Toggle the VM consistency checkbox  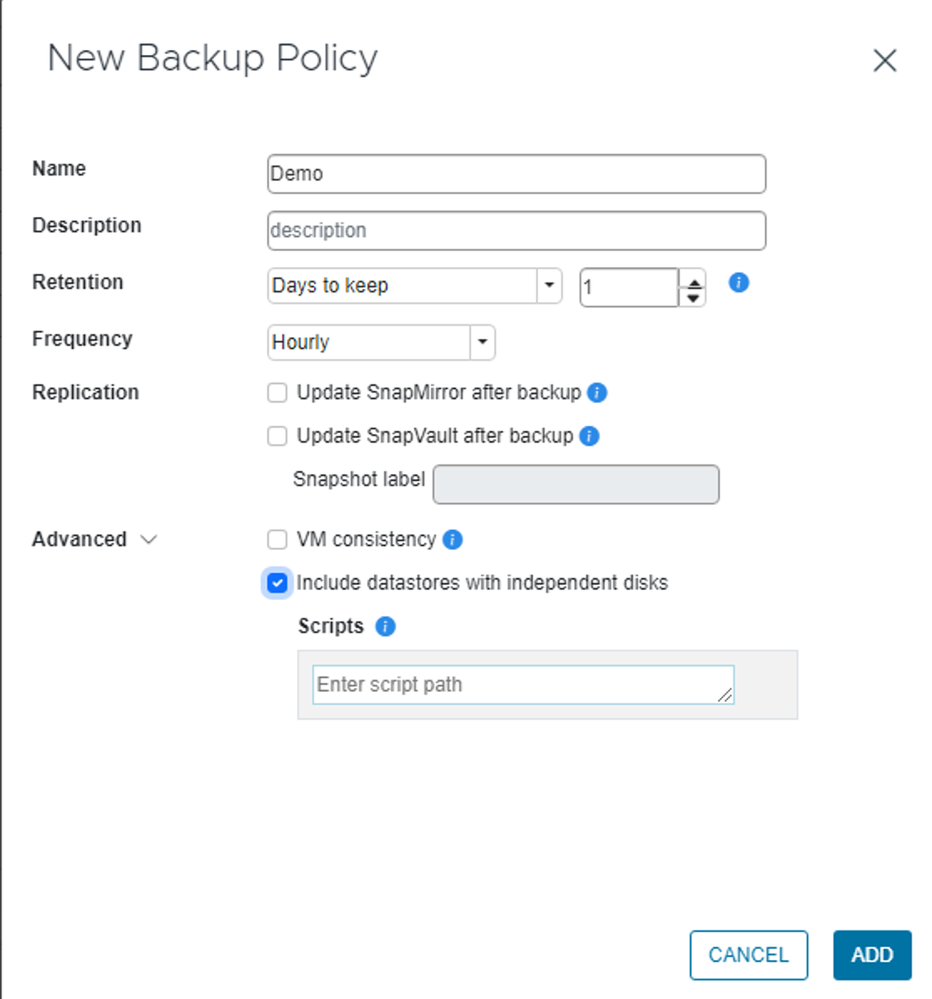coord(278,540)
